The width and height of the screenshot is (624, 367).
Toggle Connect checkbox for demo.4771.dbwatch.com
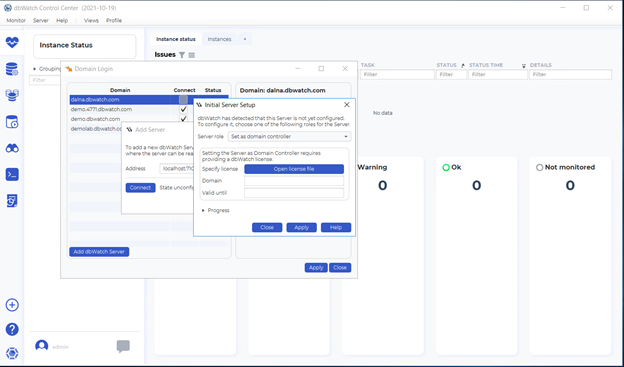(183, 109)
